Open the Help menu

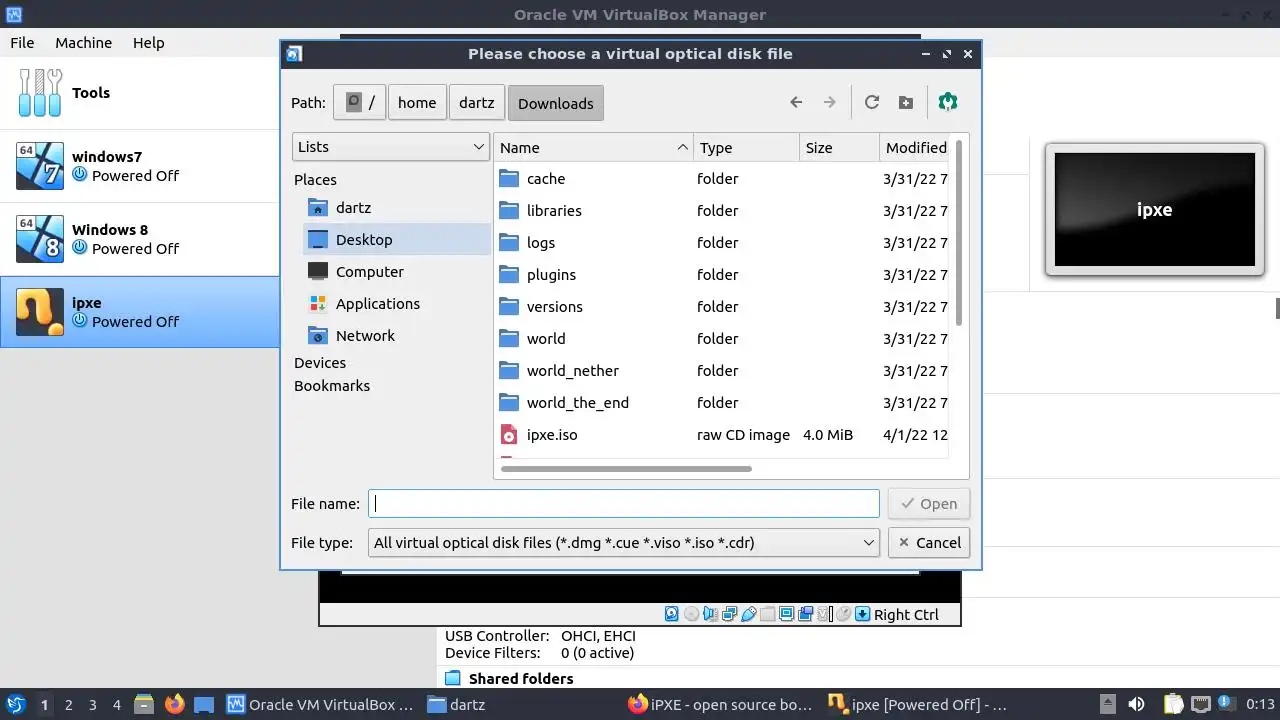pyautogui.click(x=149, y=43)
